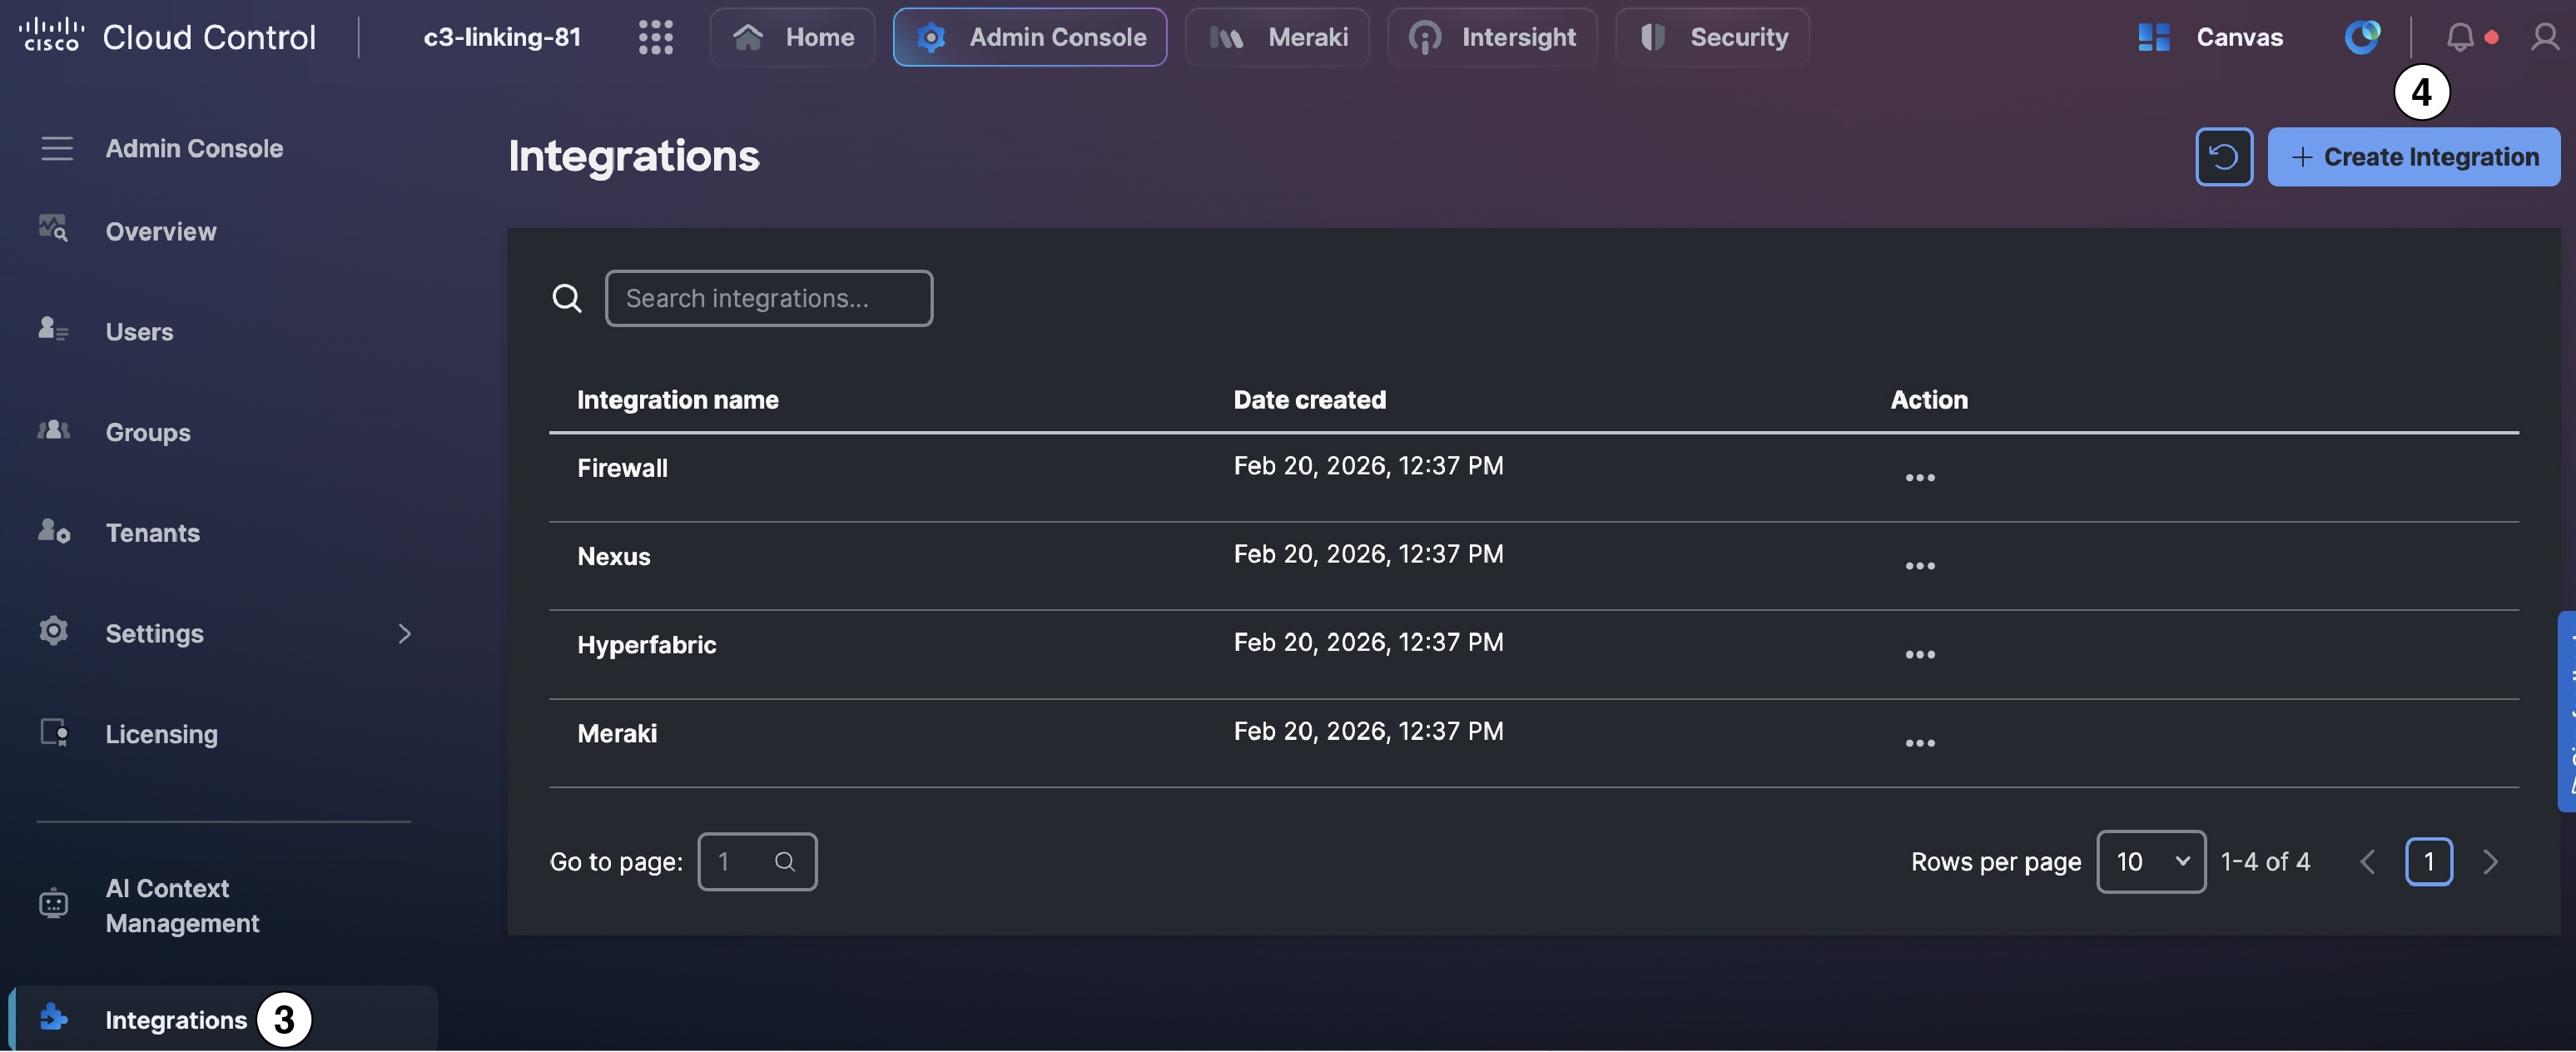2576x1052 pixels.
Task: Open the apps grid launcher
Action: [655, 37]
